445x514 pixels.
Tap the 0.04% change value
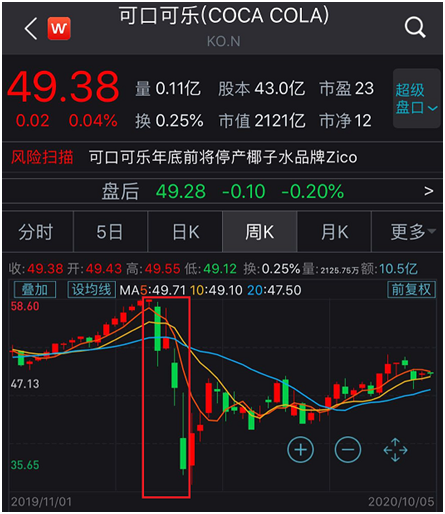click(x=93, y=120)
